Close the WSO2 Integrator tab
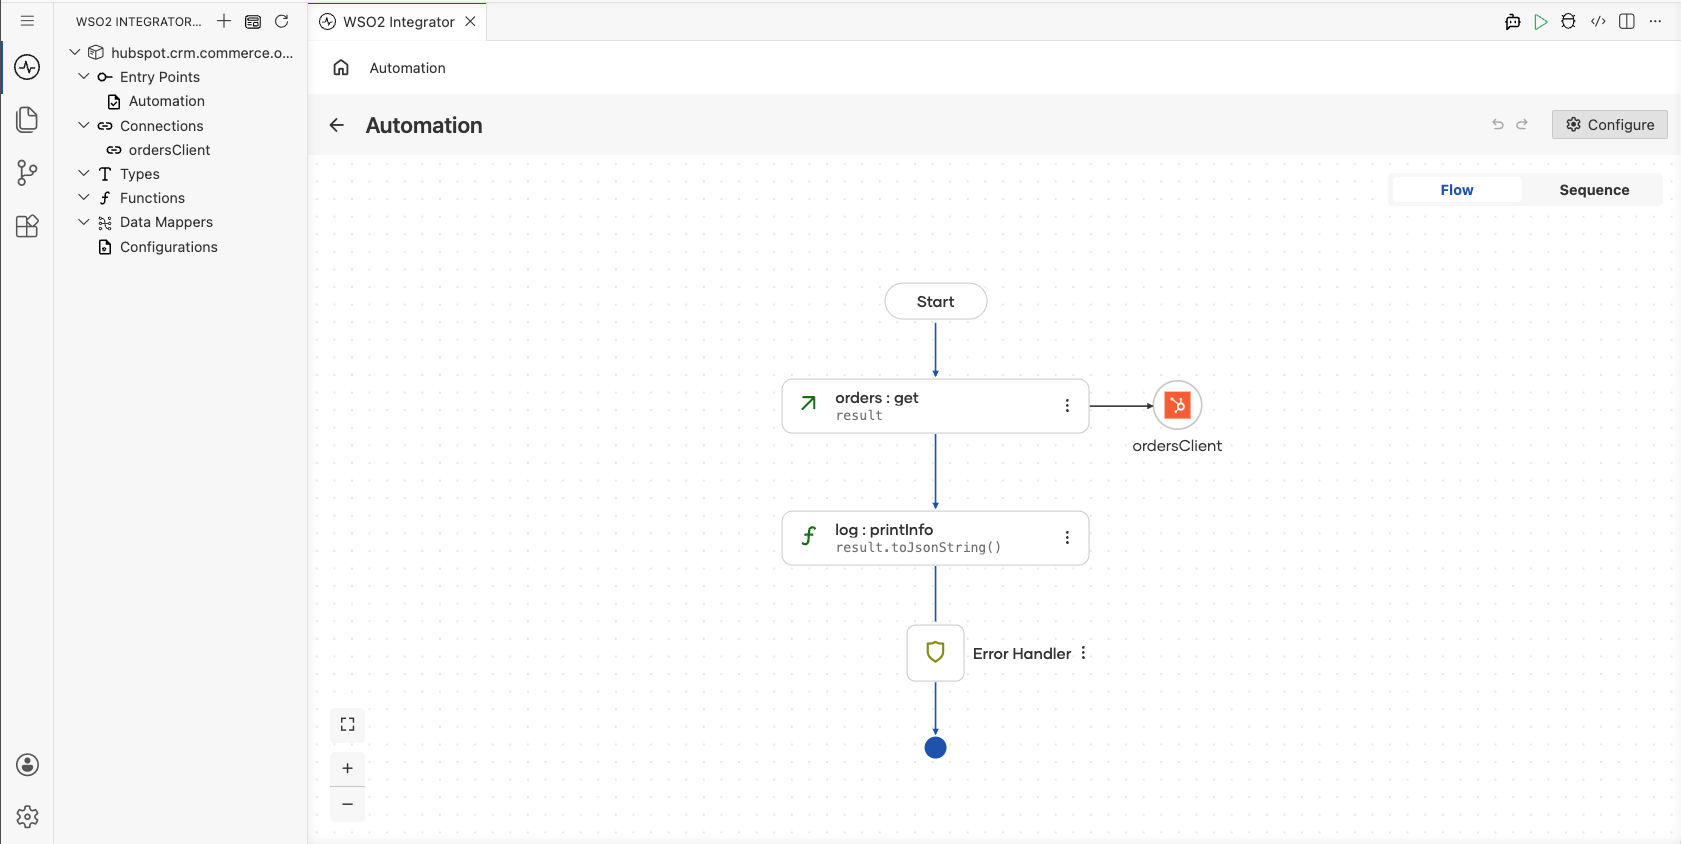Screen dimensions: 1681x844 pyautogui.click(x=470, y=21)
